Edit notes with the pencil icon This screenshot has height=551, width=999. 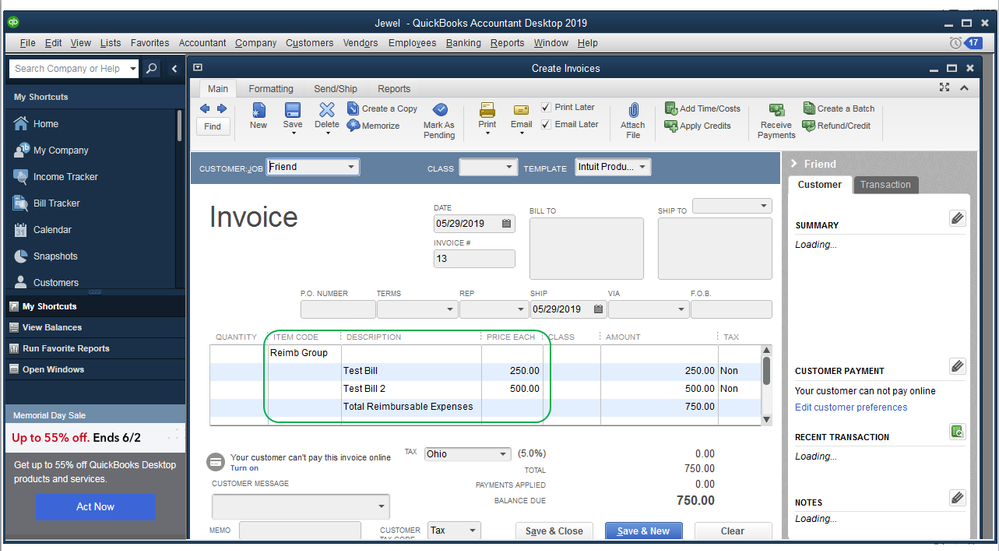[x=957, y=497]
